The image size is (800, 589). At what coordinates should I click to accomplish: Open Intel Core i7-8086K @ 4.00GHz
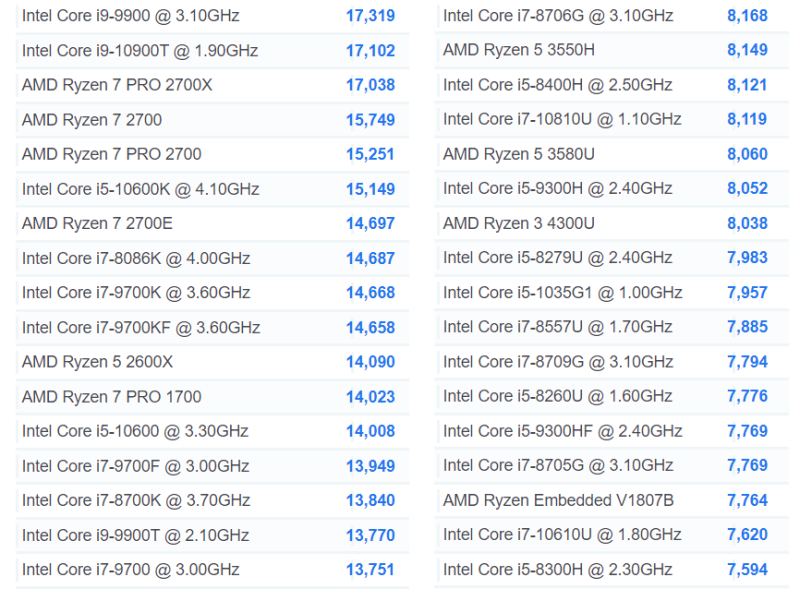point(136,258)
